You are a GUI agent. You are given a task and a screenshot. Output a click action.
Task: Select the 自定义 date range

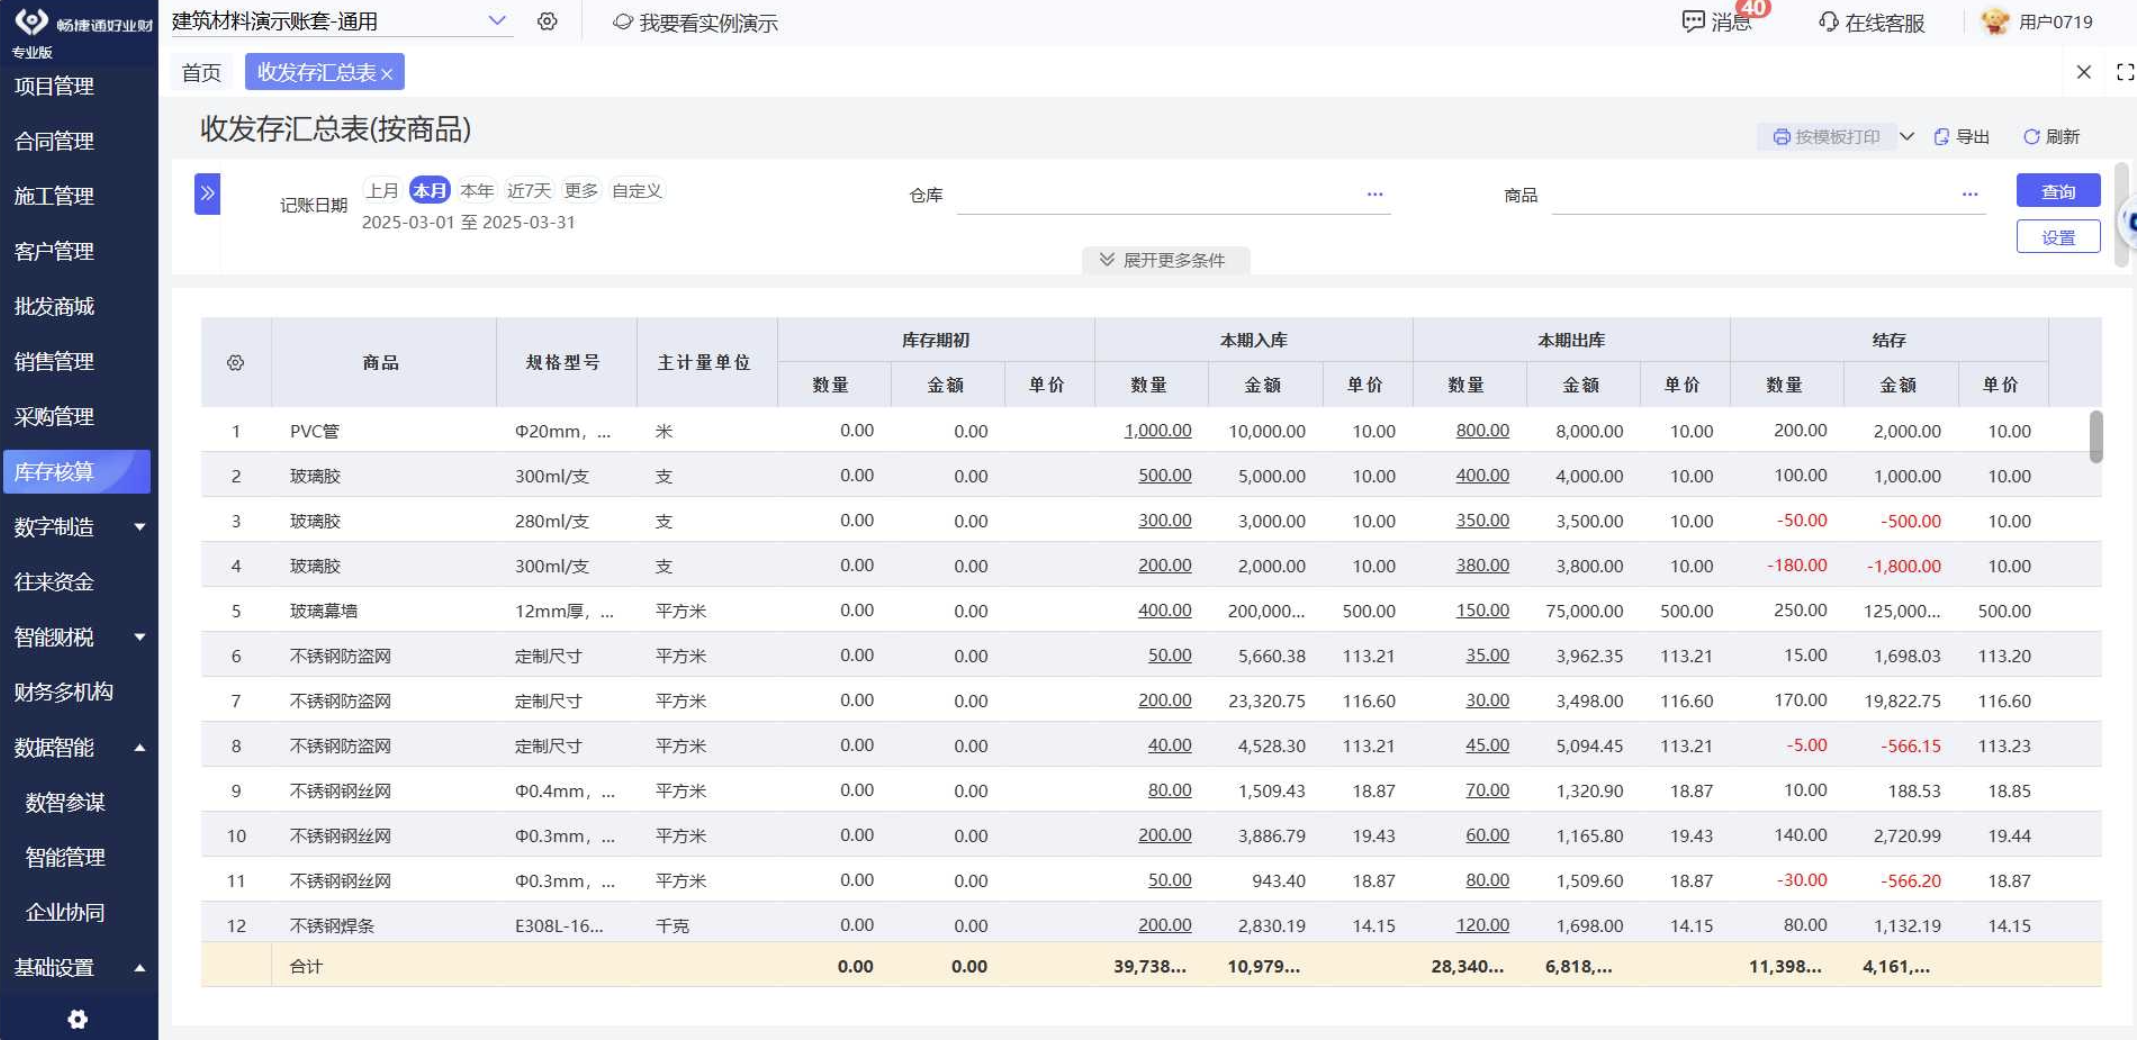[637, 191]
